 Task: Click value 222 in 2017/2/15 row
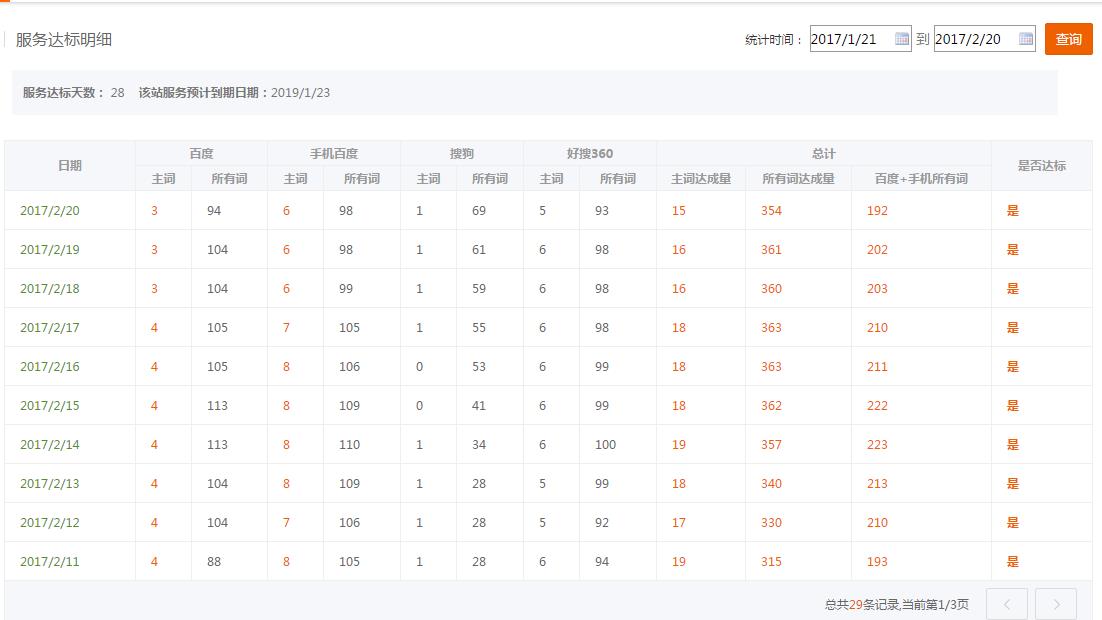click(877, 406)
